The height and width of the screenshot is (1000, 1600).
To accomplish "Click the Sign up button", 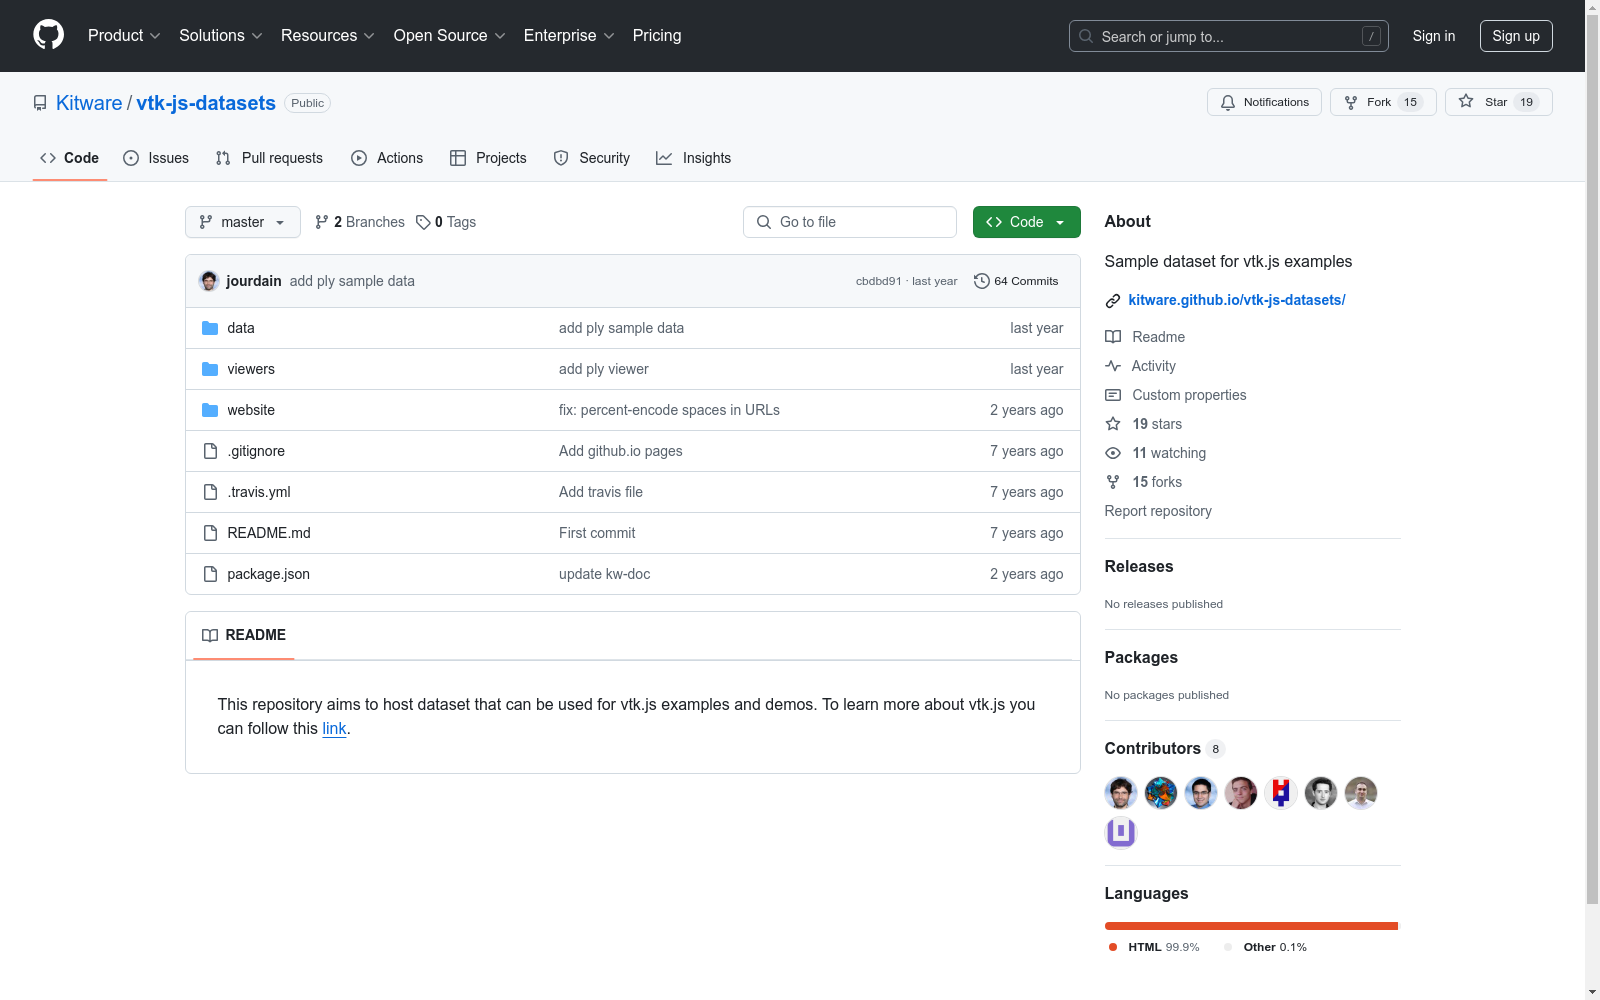I will tap(1516, 36).
